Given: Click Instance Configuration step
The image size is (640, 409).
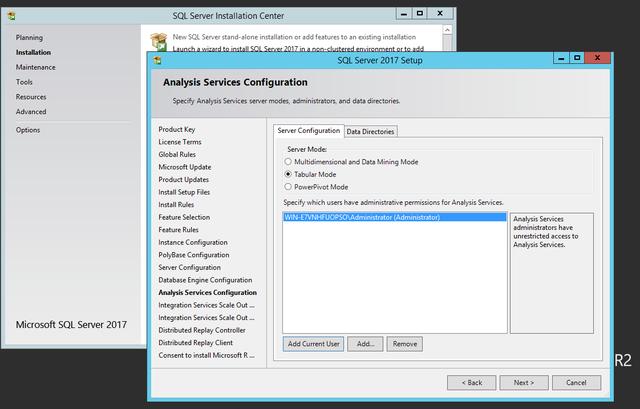Looking at the screenshot, I should [x=193, y=242].
